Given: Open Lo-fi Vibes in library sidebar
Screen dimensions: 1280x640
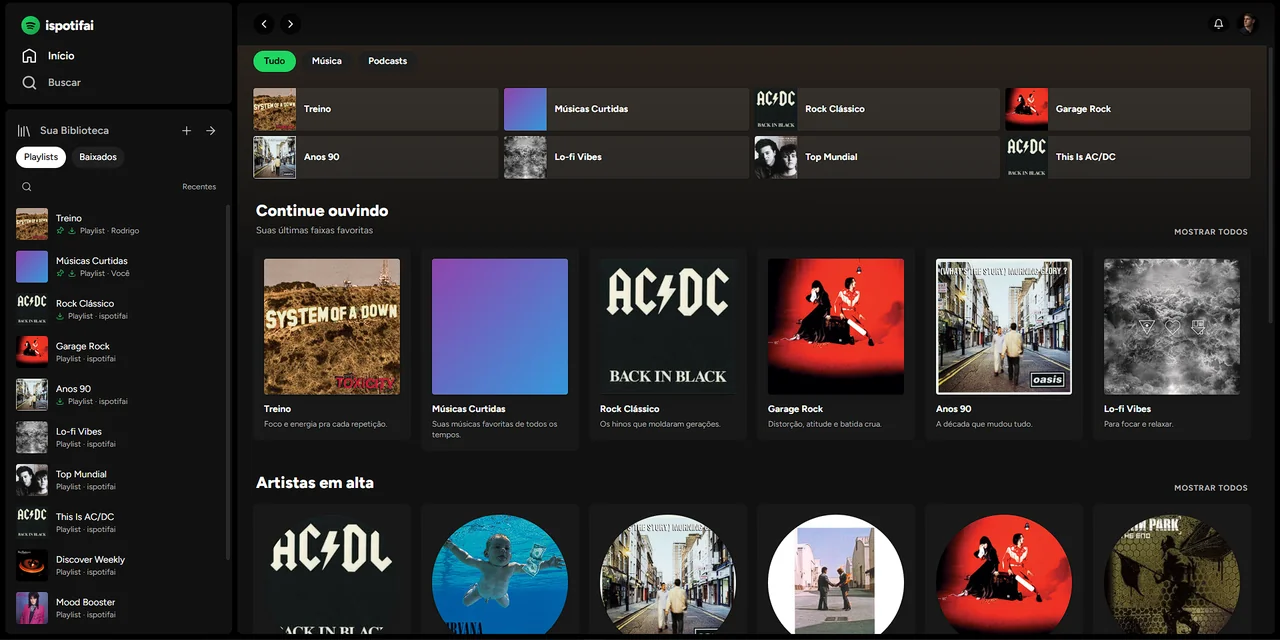Looking at the screenshot, I should pyautogui.click(x=118, y=437).
